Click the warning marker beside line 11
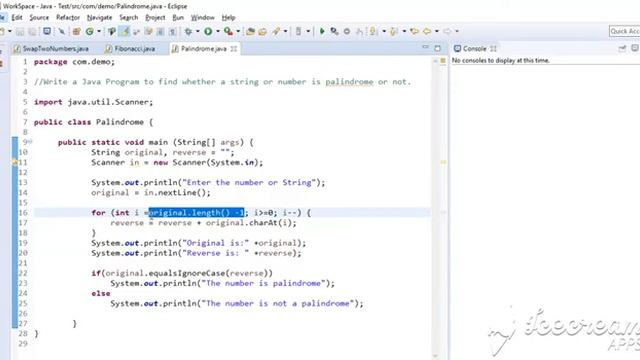640x360 pixels. click(15, 162)
